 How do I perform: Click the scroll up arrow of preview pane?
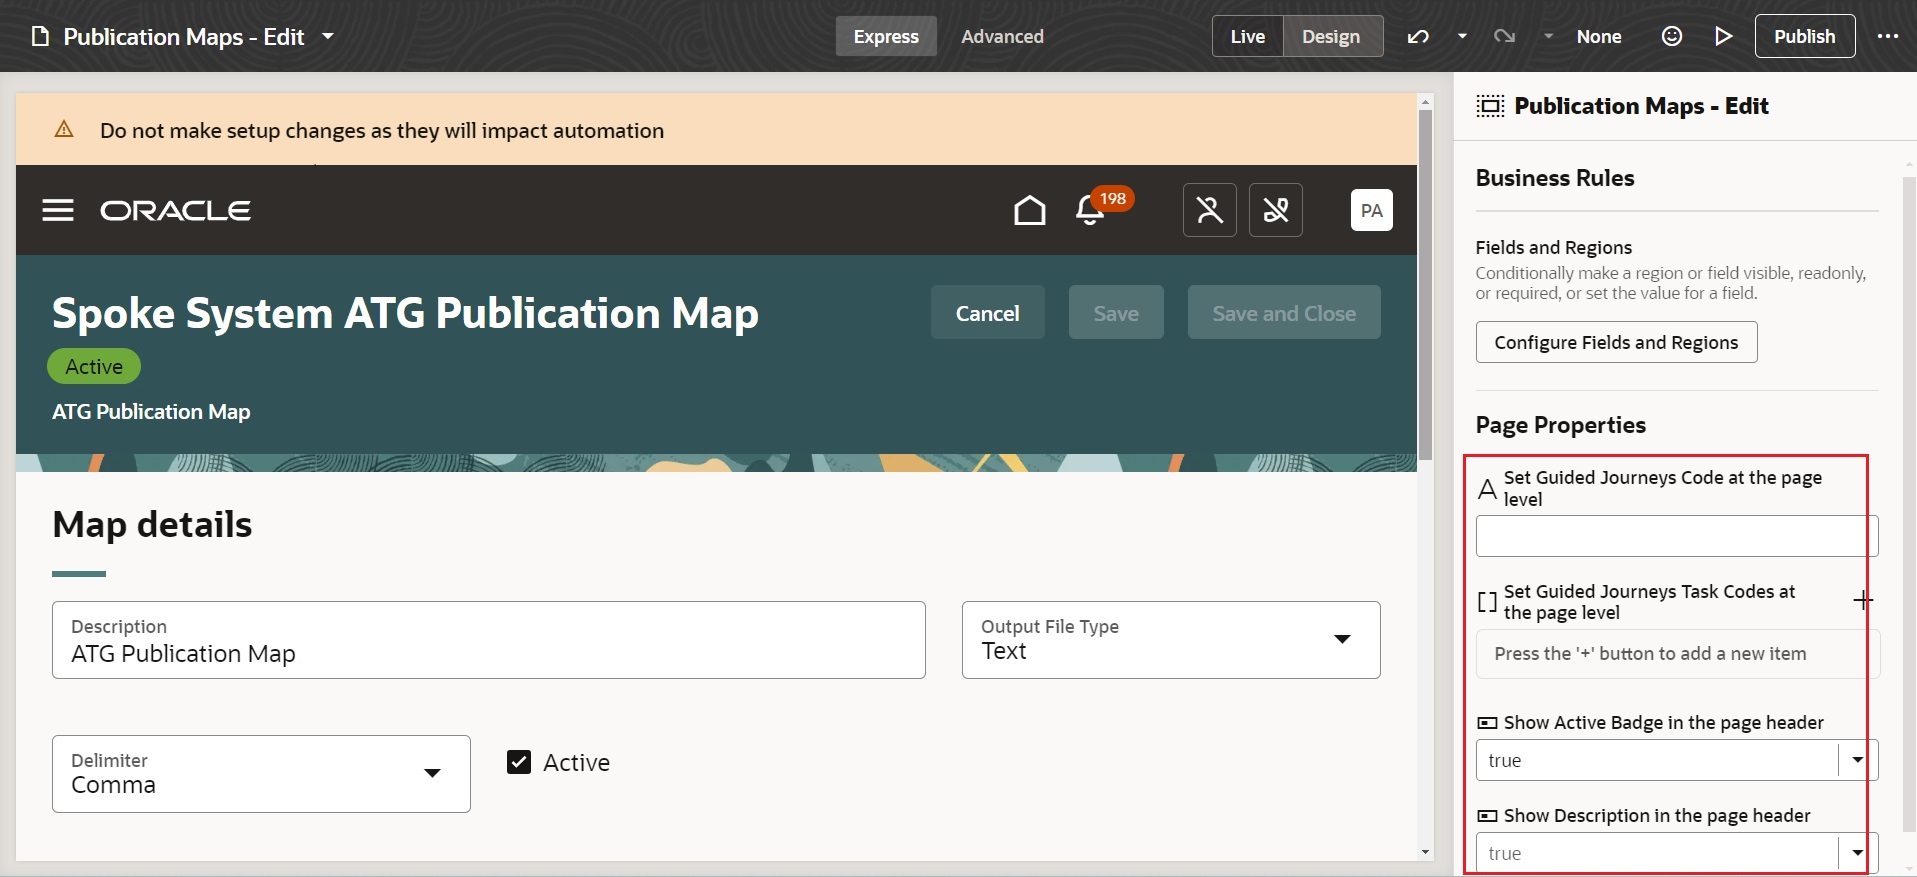pyautogui.click(x=1425, y=101)
